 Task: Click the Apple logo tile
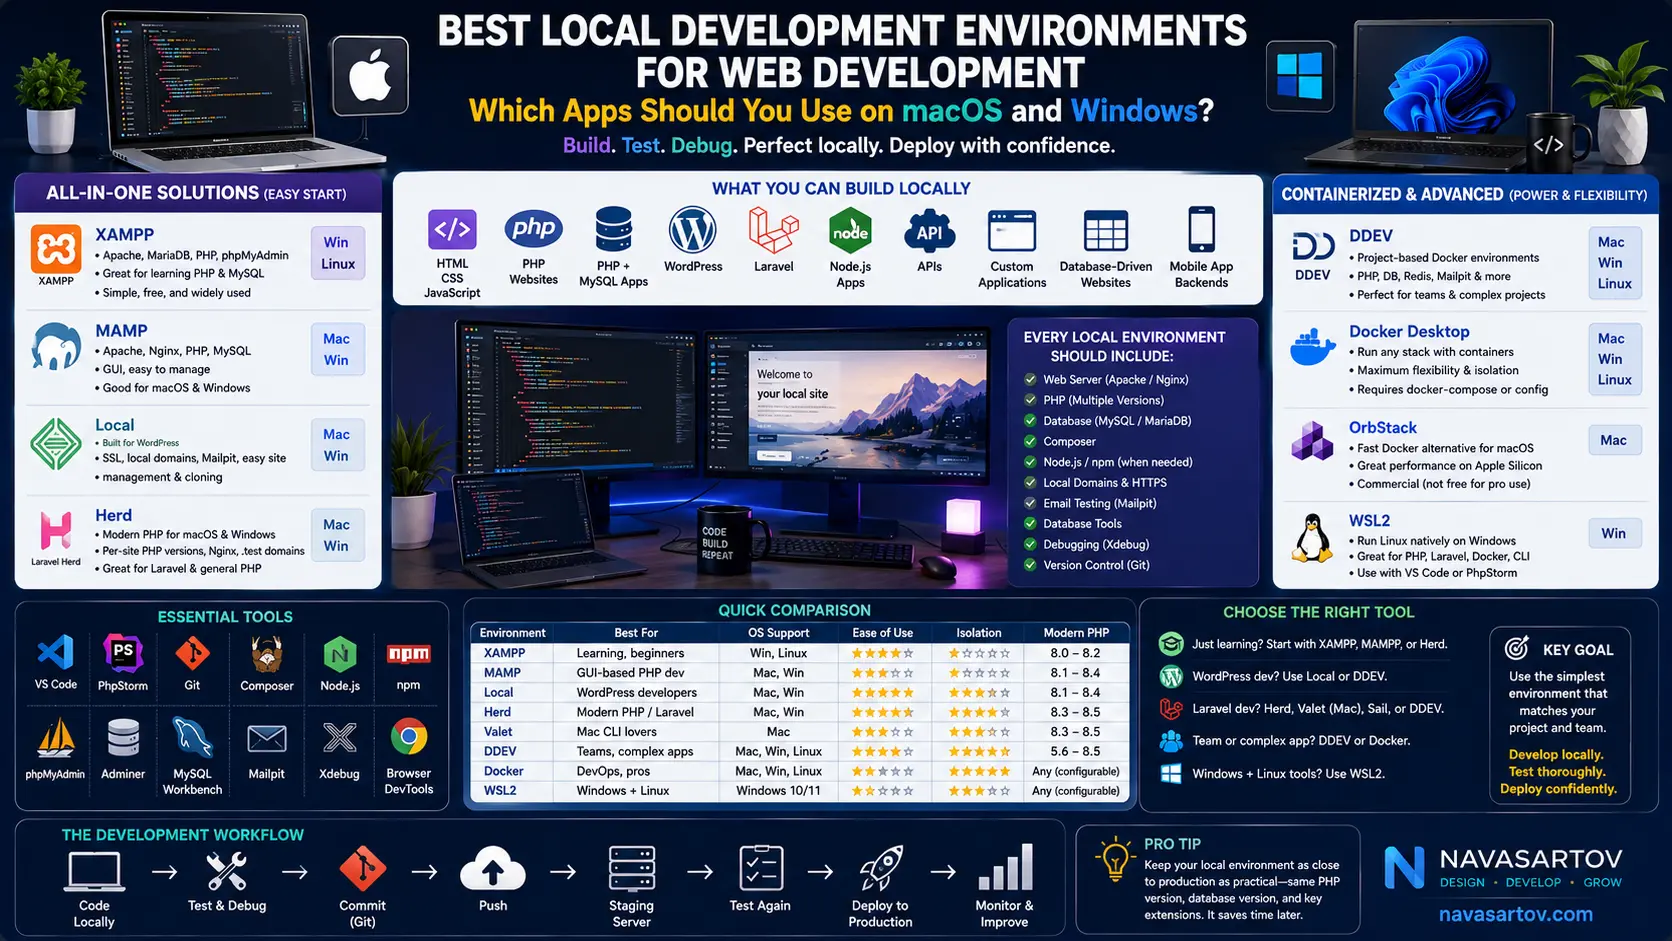370,76
